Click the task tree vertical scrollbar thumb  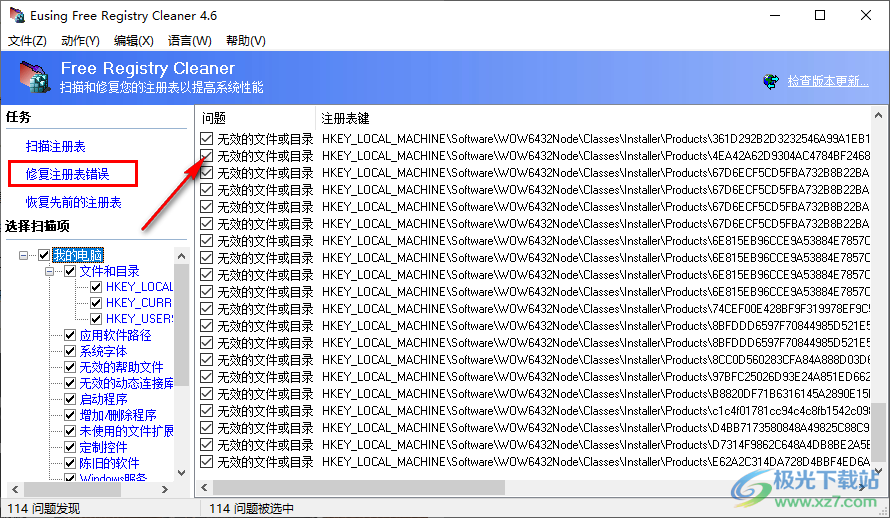tap(182, 325)
